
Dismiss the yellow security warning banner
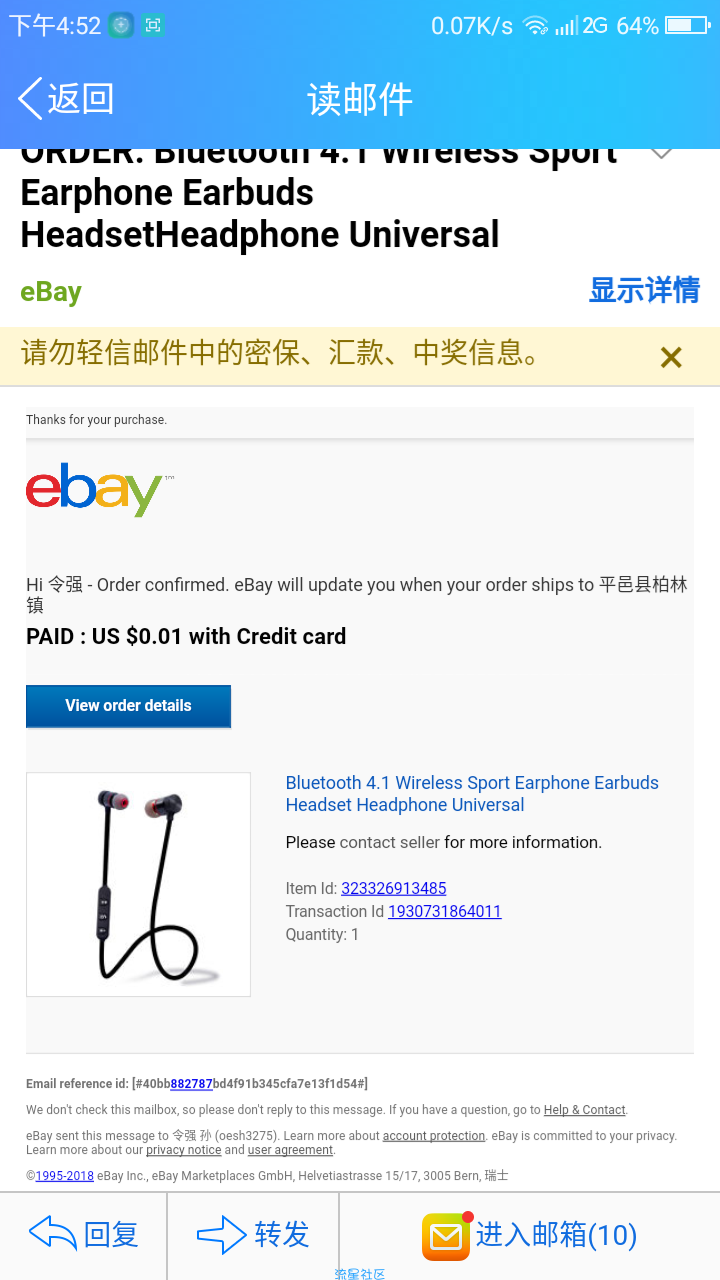tap(671, 357)
